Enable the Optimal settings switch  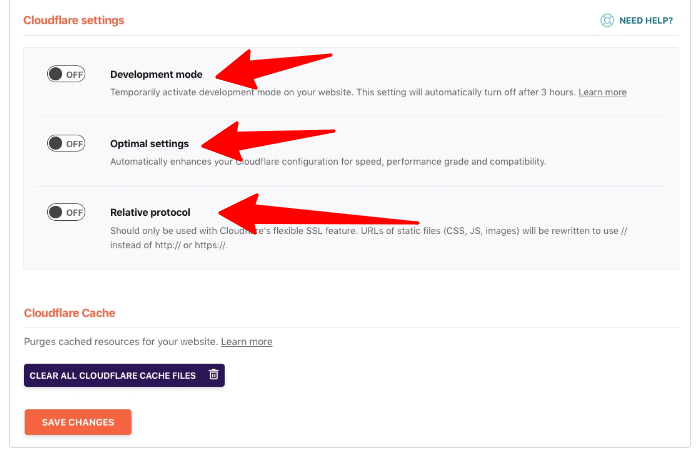click(x=67, y=143)
